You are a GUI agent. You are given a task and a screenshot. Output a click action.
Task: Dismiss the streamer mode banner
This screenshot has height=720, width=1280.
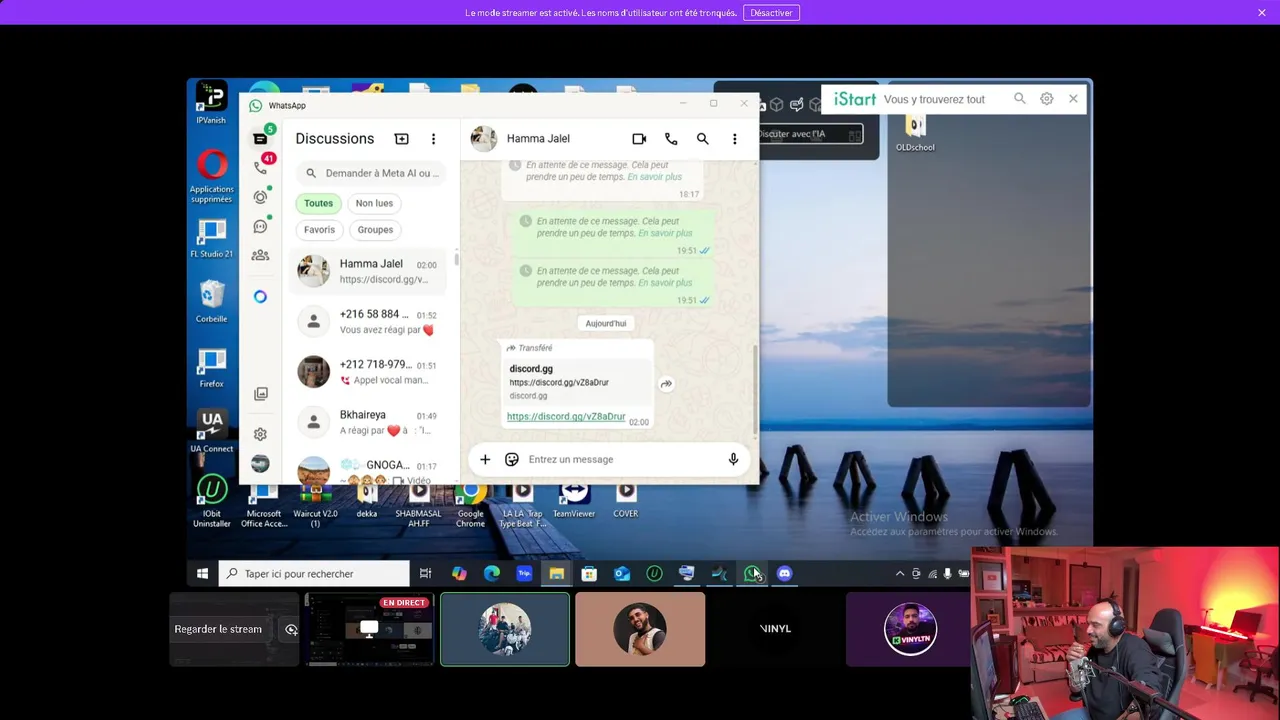[1262, 13]
